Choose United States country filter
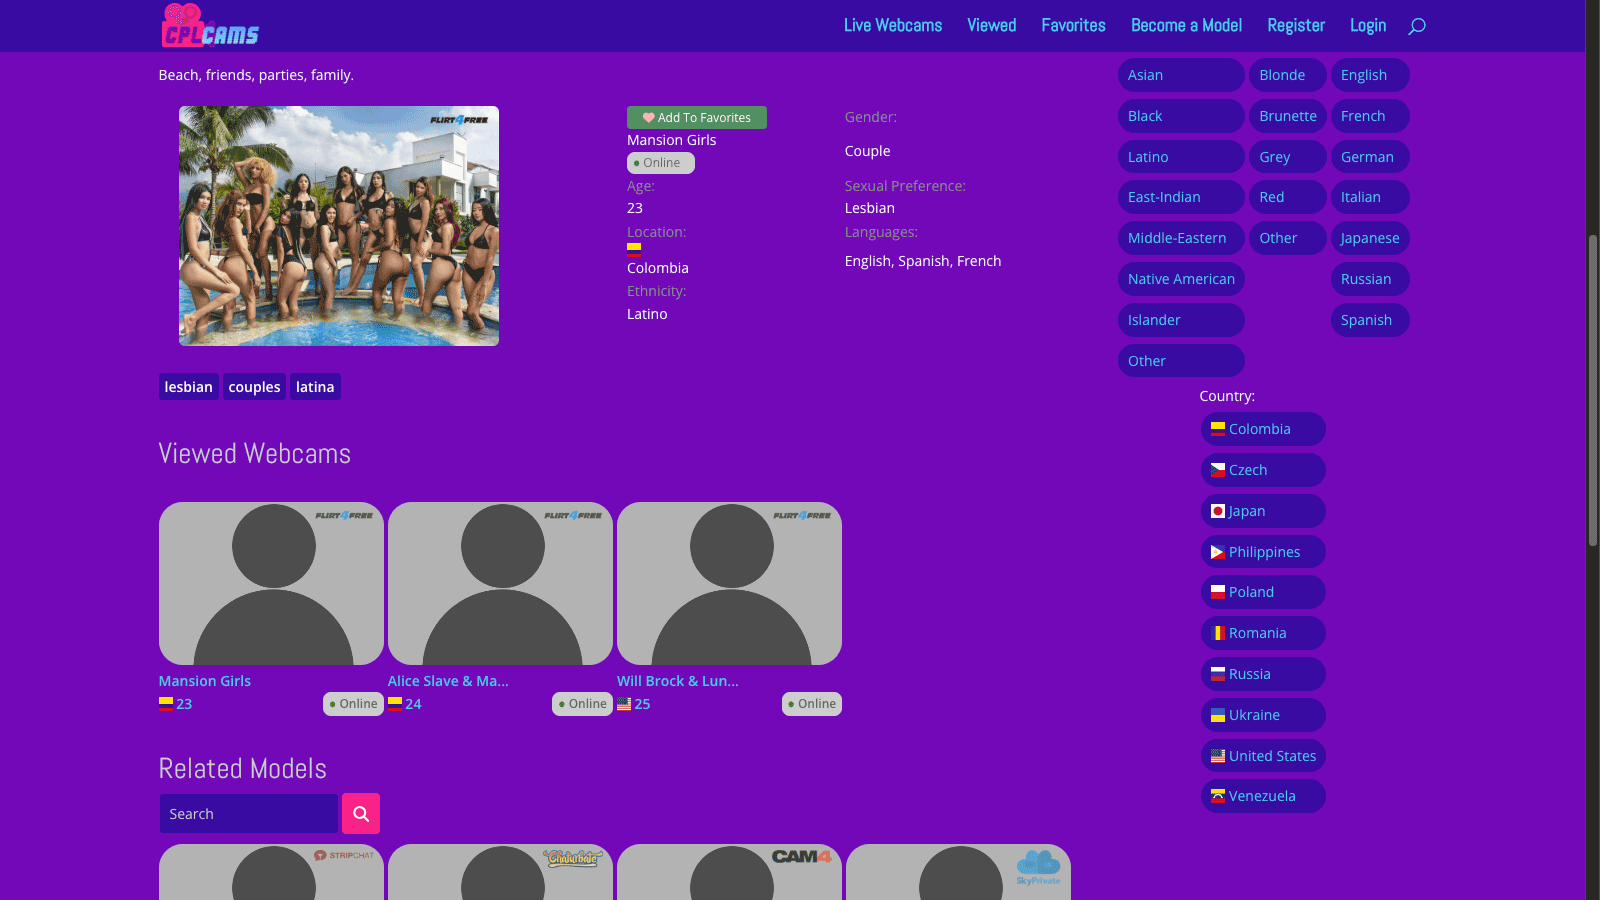Viewport: 1600px width, 900px height. click(x=1263, y=756)
